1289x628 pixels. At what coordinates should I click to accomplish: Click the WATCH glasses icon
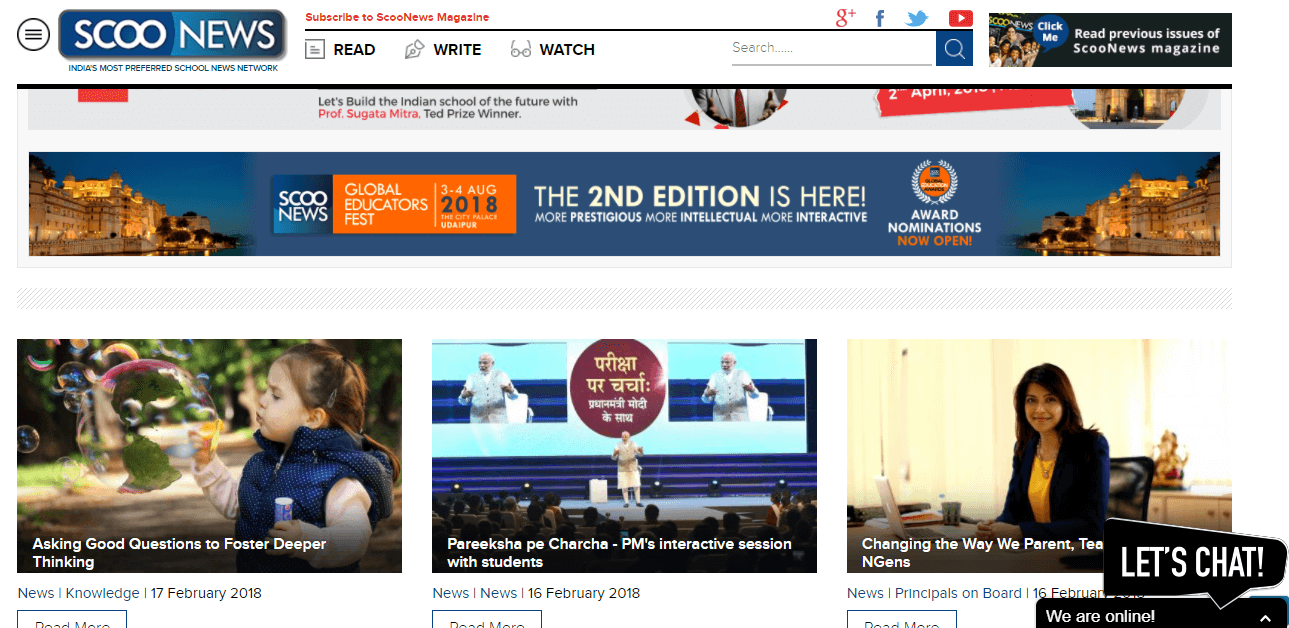(520, 49)
